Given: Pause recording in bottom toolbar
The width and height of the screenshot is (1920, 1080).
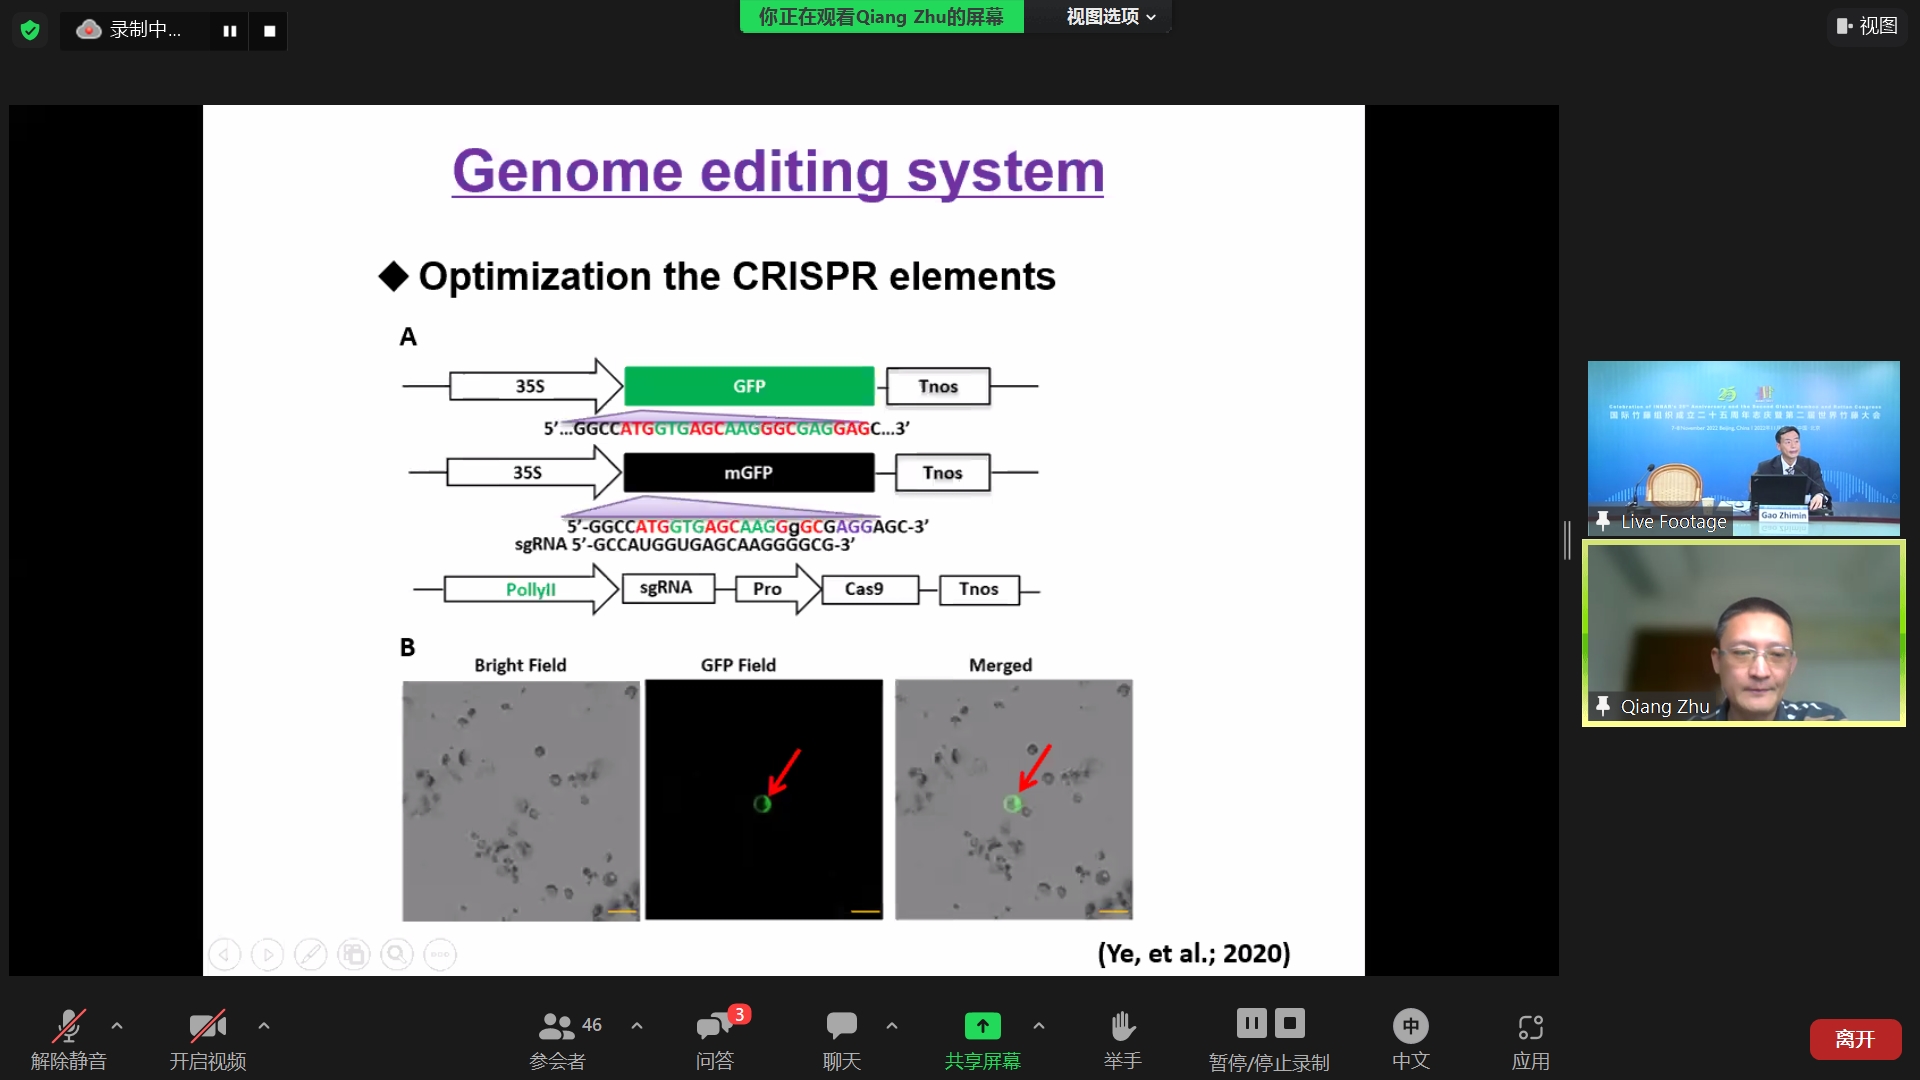Looking at the screenshot, I should point(1251,1023).
